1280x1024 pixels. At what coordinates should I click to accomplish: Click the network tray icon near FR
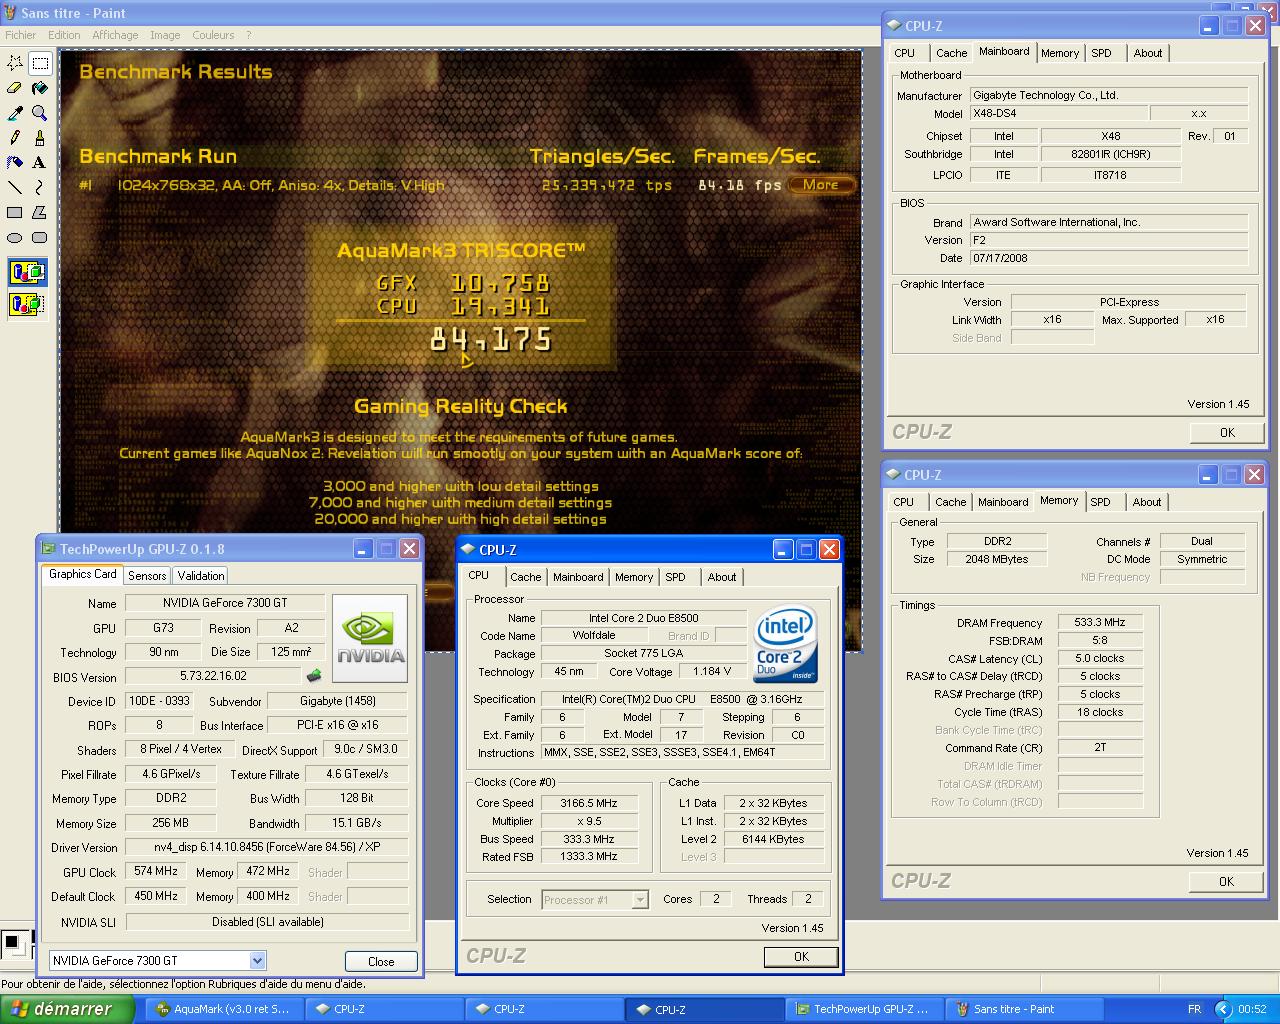[1224, 1009]
